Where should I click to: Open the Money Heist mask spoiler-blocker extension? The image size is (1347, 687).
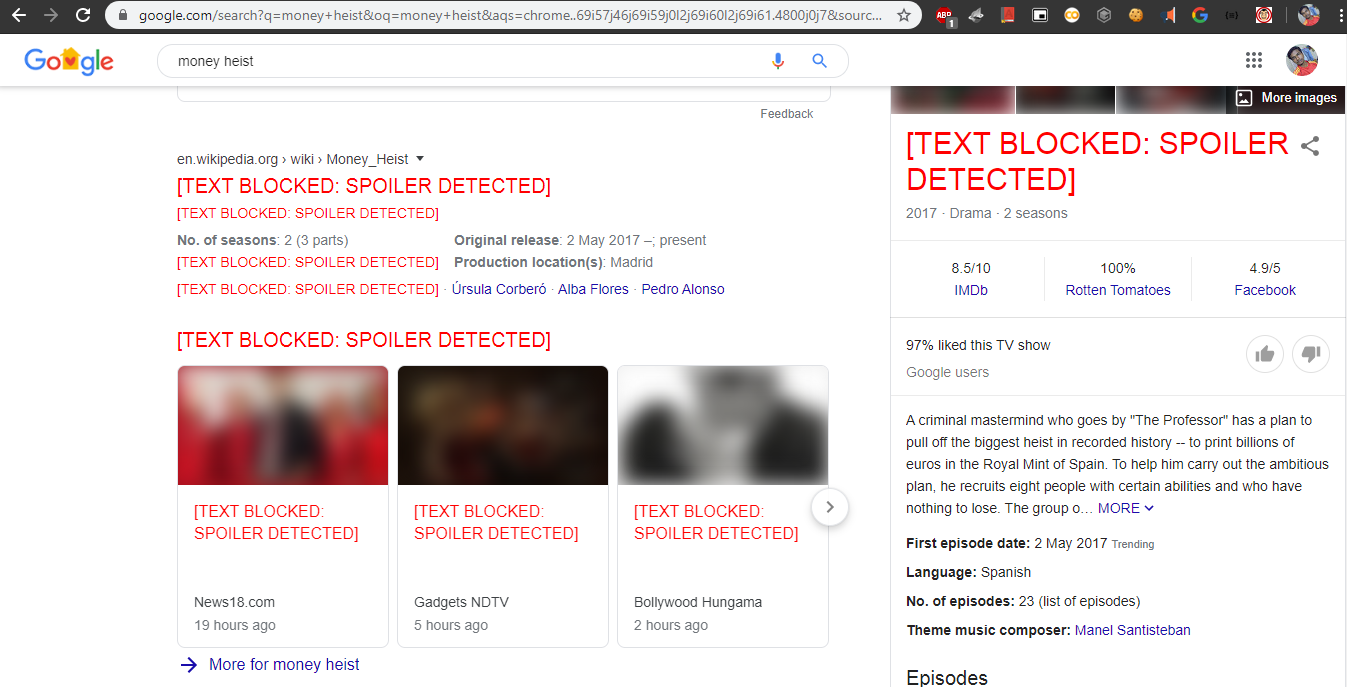1264,15
